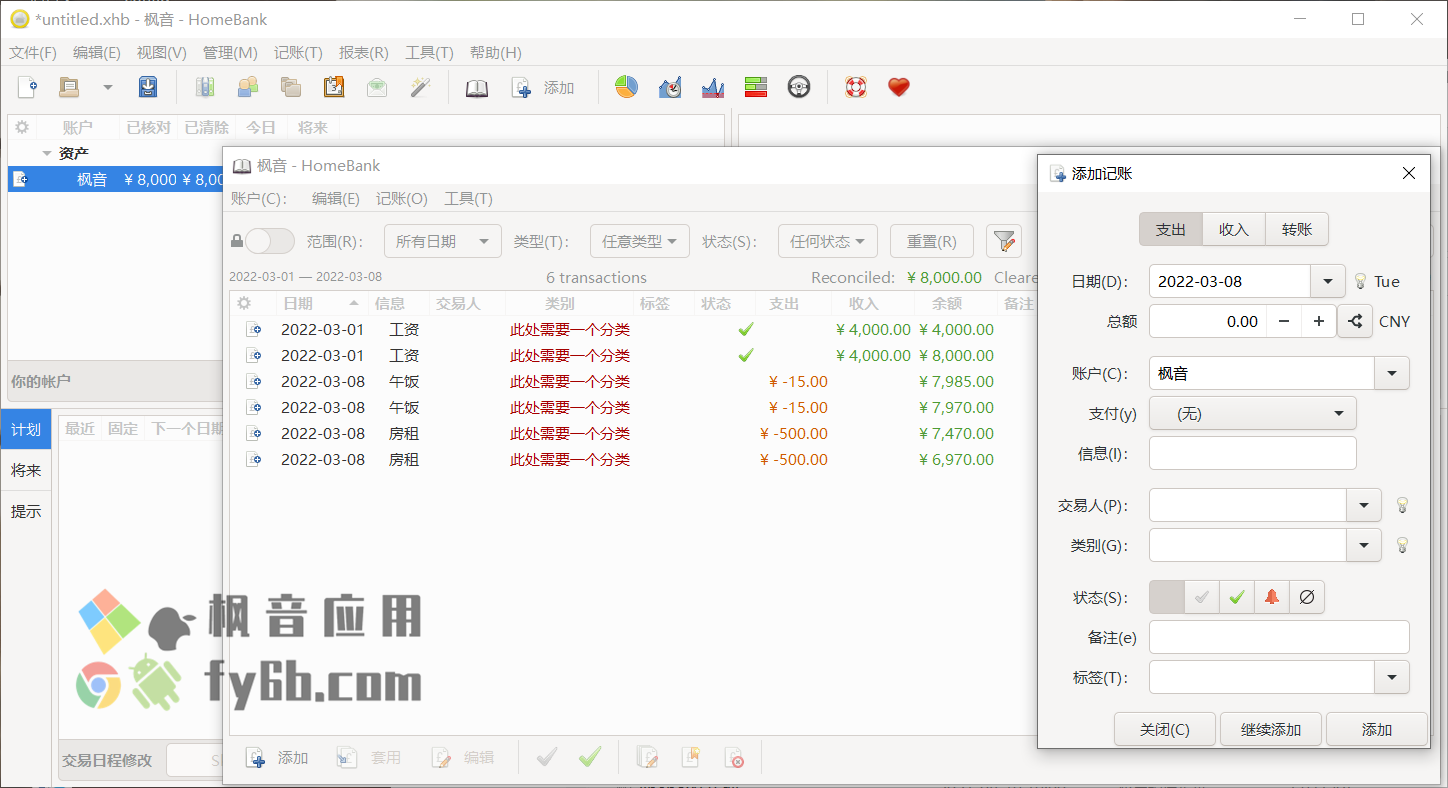Open budget report bars icon
Image resolution: width=1448 pixels, height=788 pixels.
click(x=756, y=88)
